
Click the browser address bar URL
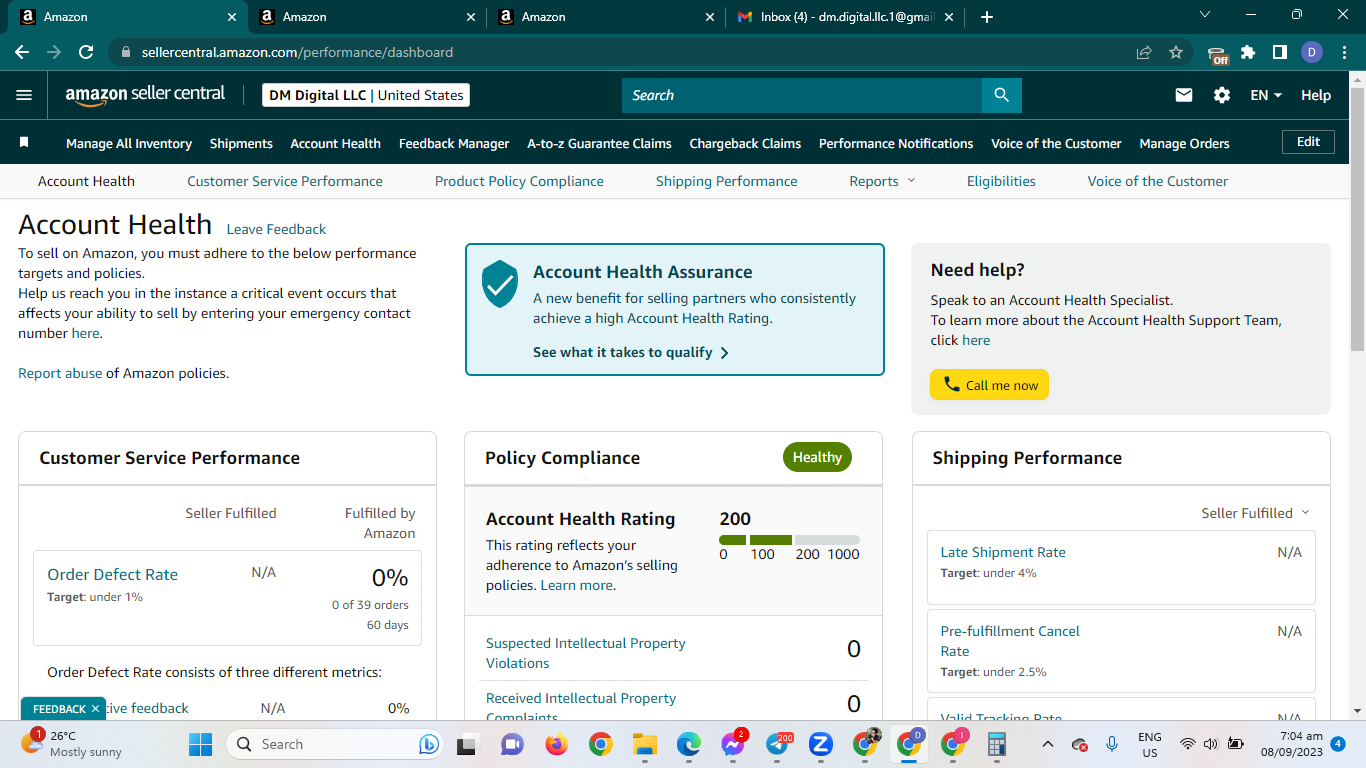pos(297,52)
